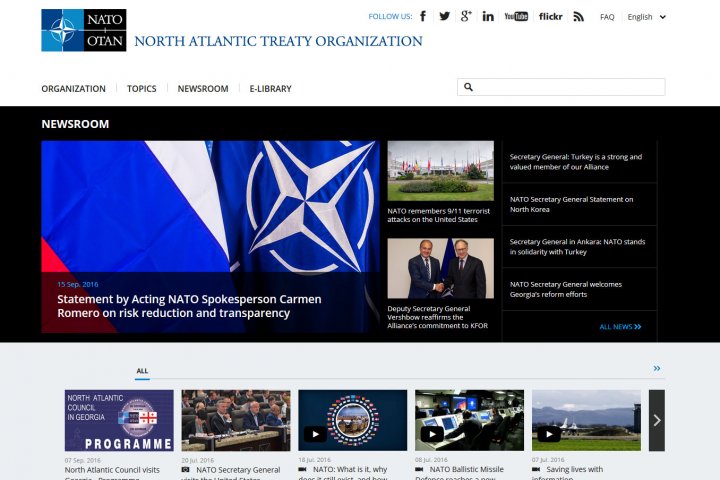Screen dimensions: 720x480
Task: Click the council meeting photo thumbnail
Action: (x=236, y=420)
